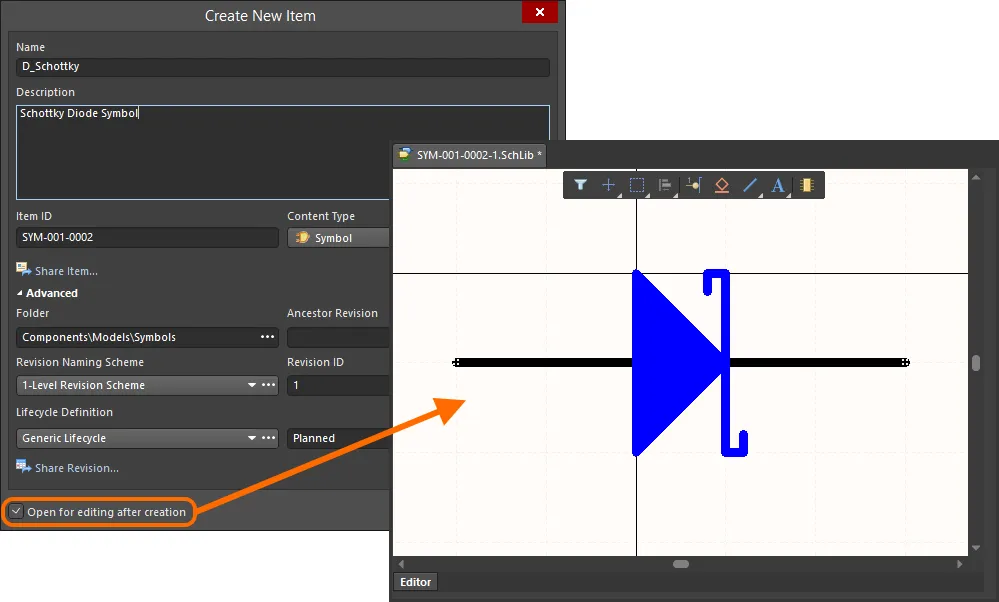Choose the rectangle selection tool
This screenshot has width=999, height=602.
coord(636,185)
